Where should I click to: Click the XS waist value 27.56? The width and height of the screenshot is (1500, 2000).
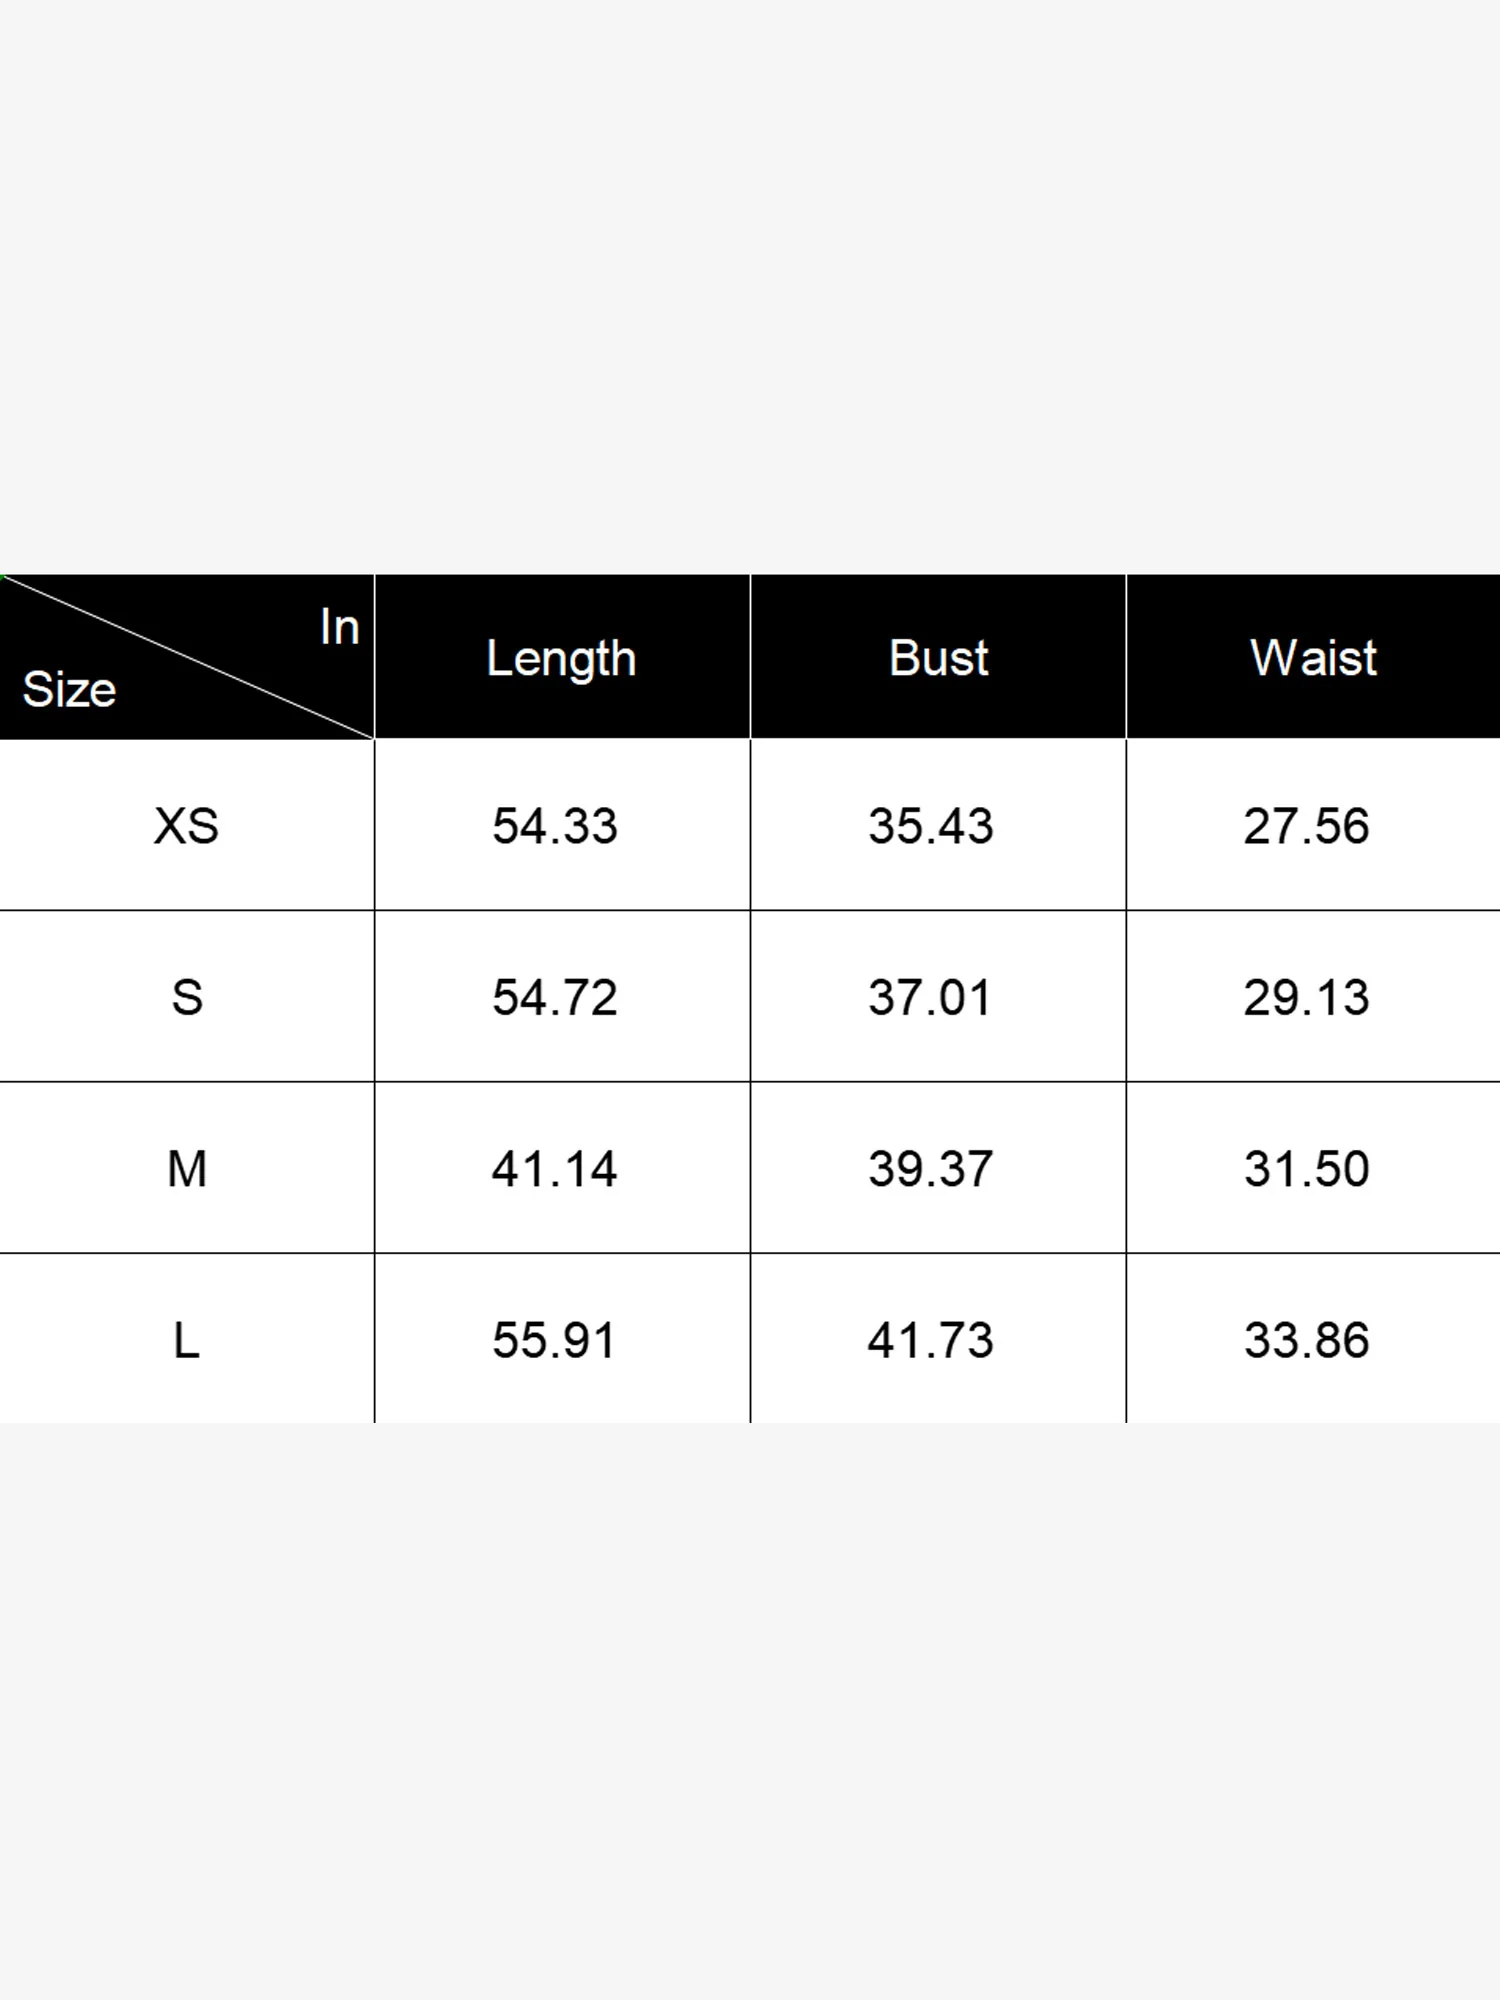(1306, 826)
